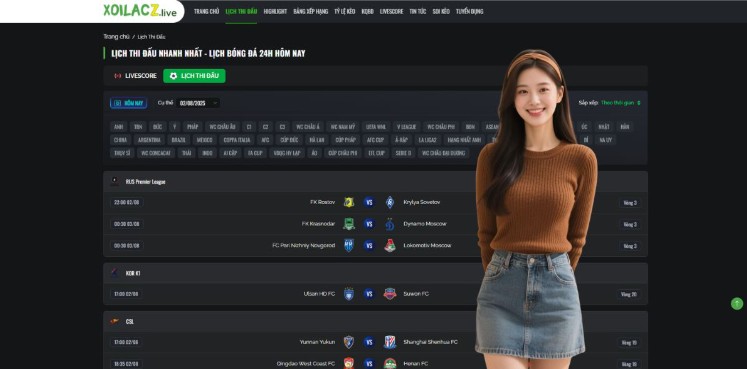Open the Theo thời gian sort dropdown
The width and height of the screenshot is (747, 369).
pos(621,103)
